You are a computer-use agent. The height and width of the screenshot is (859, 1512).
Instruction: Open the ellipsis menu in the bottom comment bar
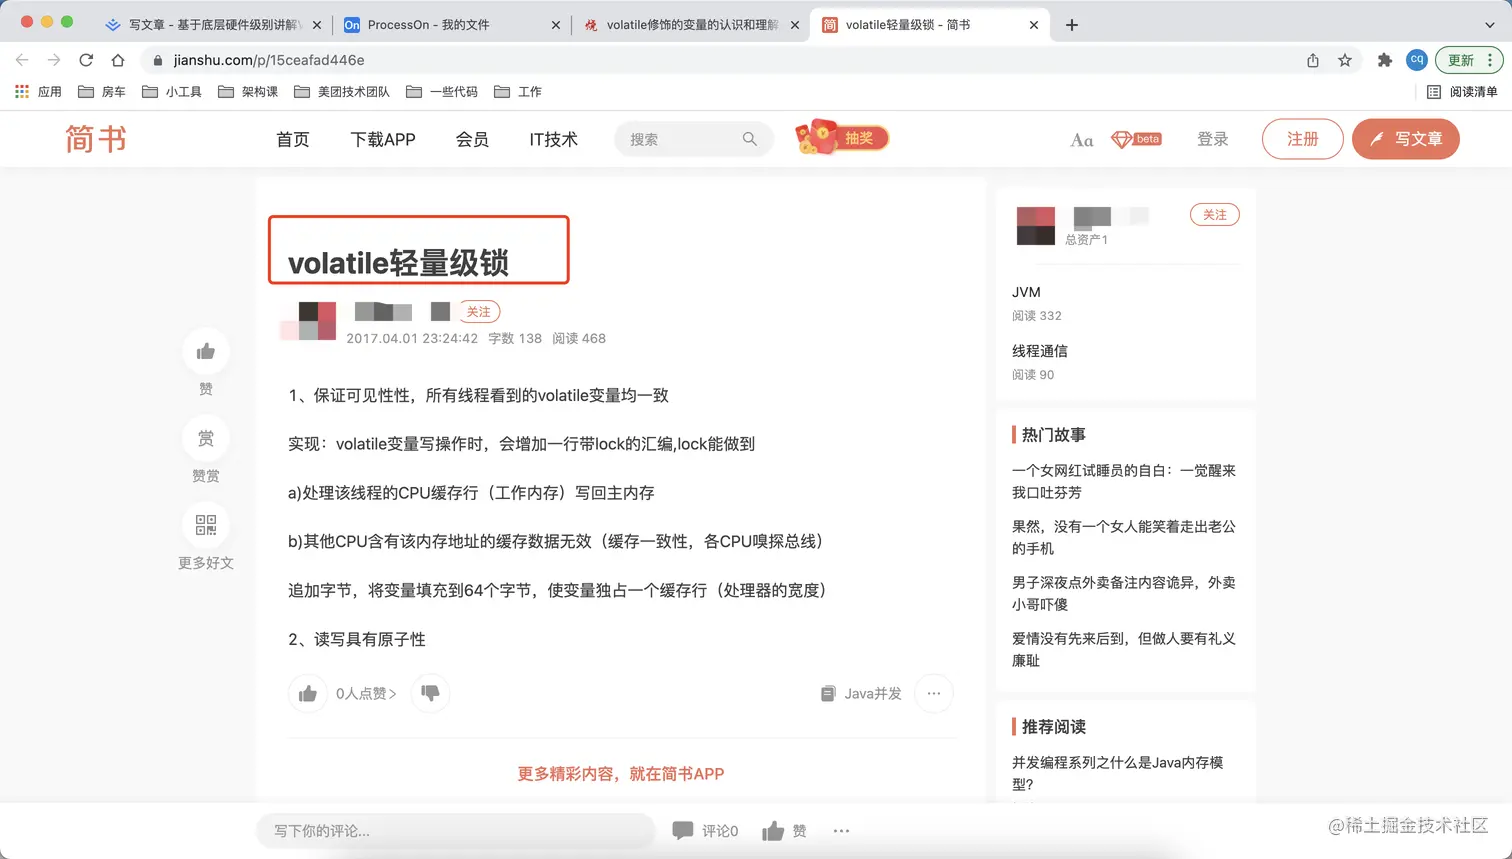point(841,830)
